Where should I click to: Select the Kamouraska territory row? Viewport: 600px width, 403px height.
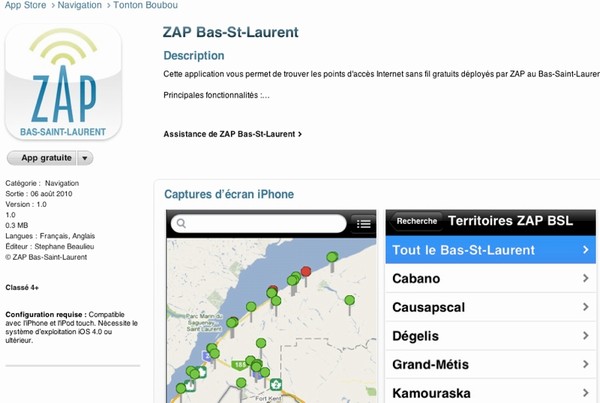pos(491,392)
